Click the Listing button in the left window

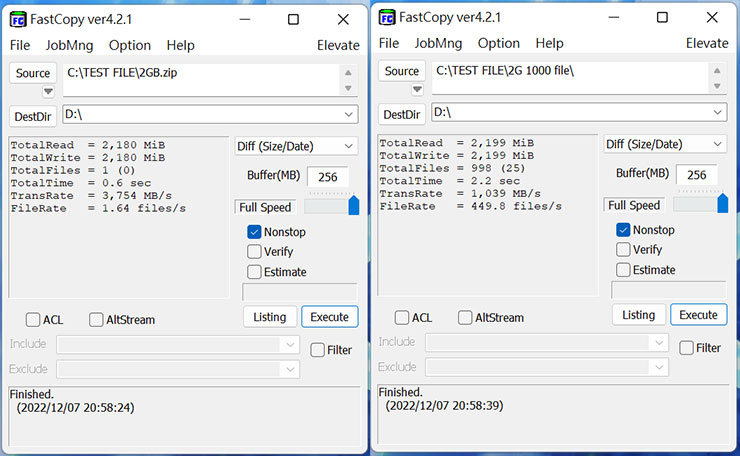point(270,317)
